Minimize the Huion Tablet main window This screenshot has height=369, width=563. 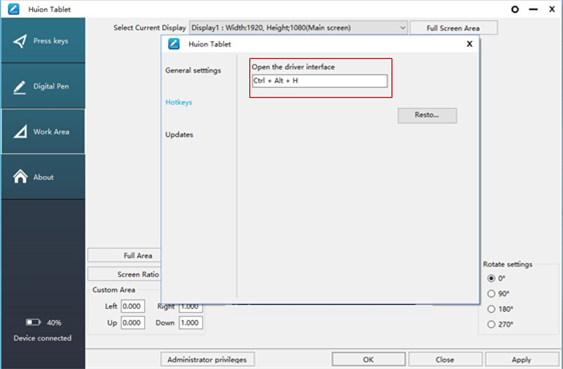pos(533,9)
